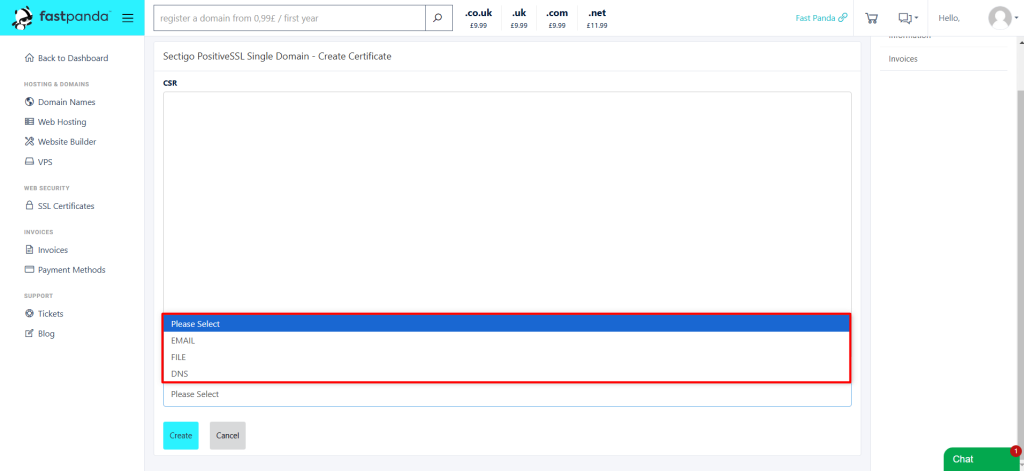The width and height of the screenshot is (1024, 471).
Task: Click the Back to Dashboard home icon
Action: (29, 58)
